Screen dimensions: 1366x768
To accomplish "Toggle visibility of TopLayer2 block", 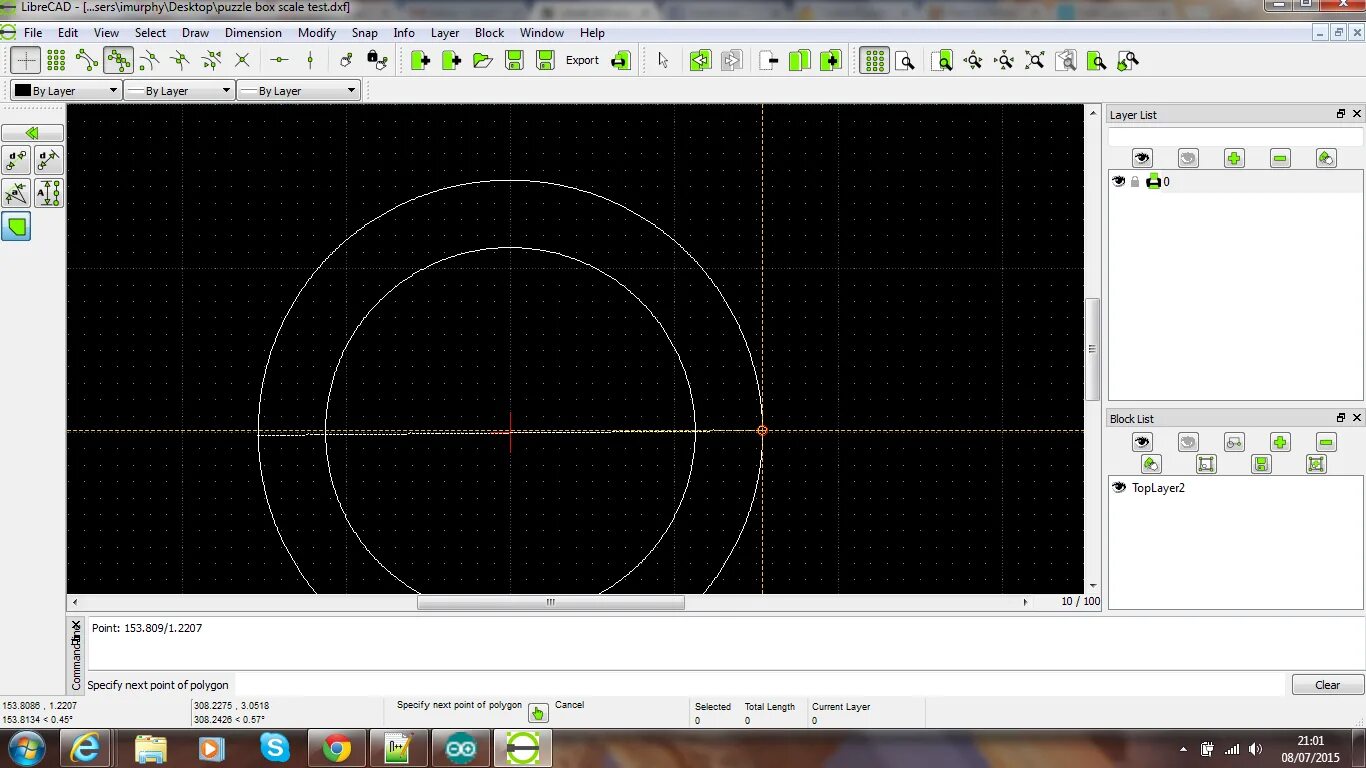I will (x=1119, y=488).
